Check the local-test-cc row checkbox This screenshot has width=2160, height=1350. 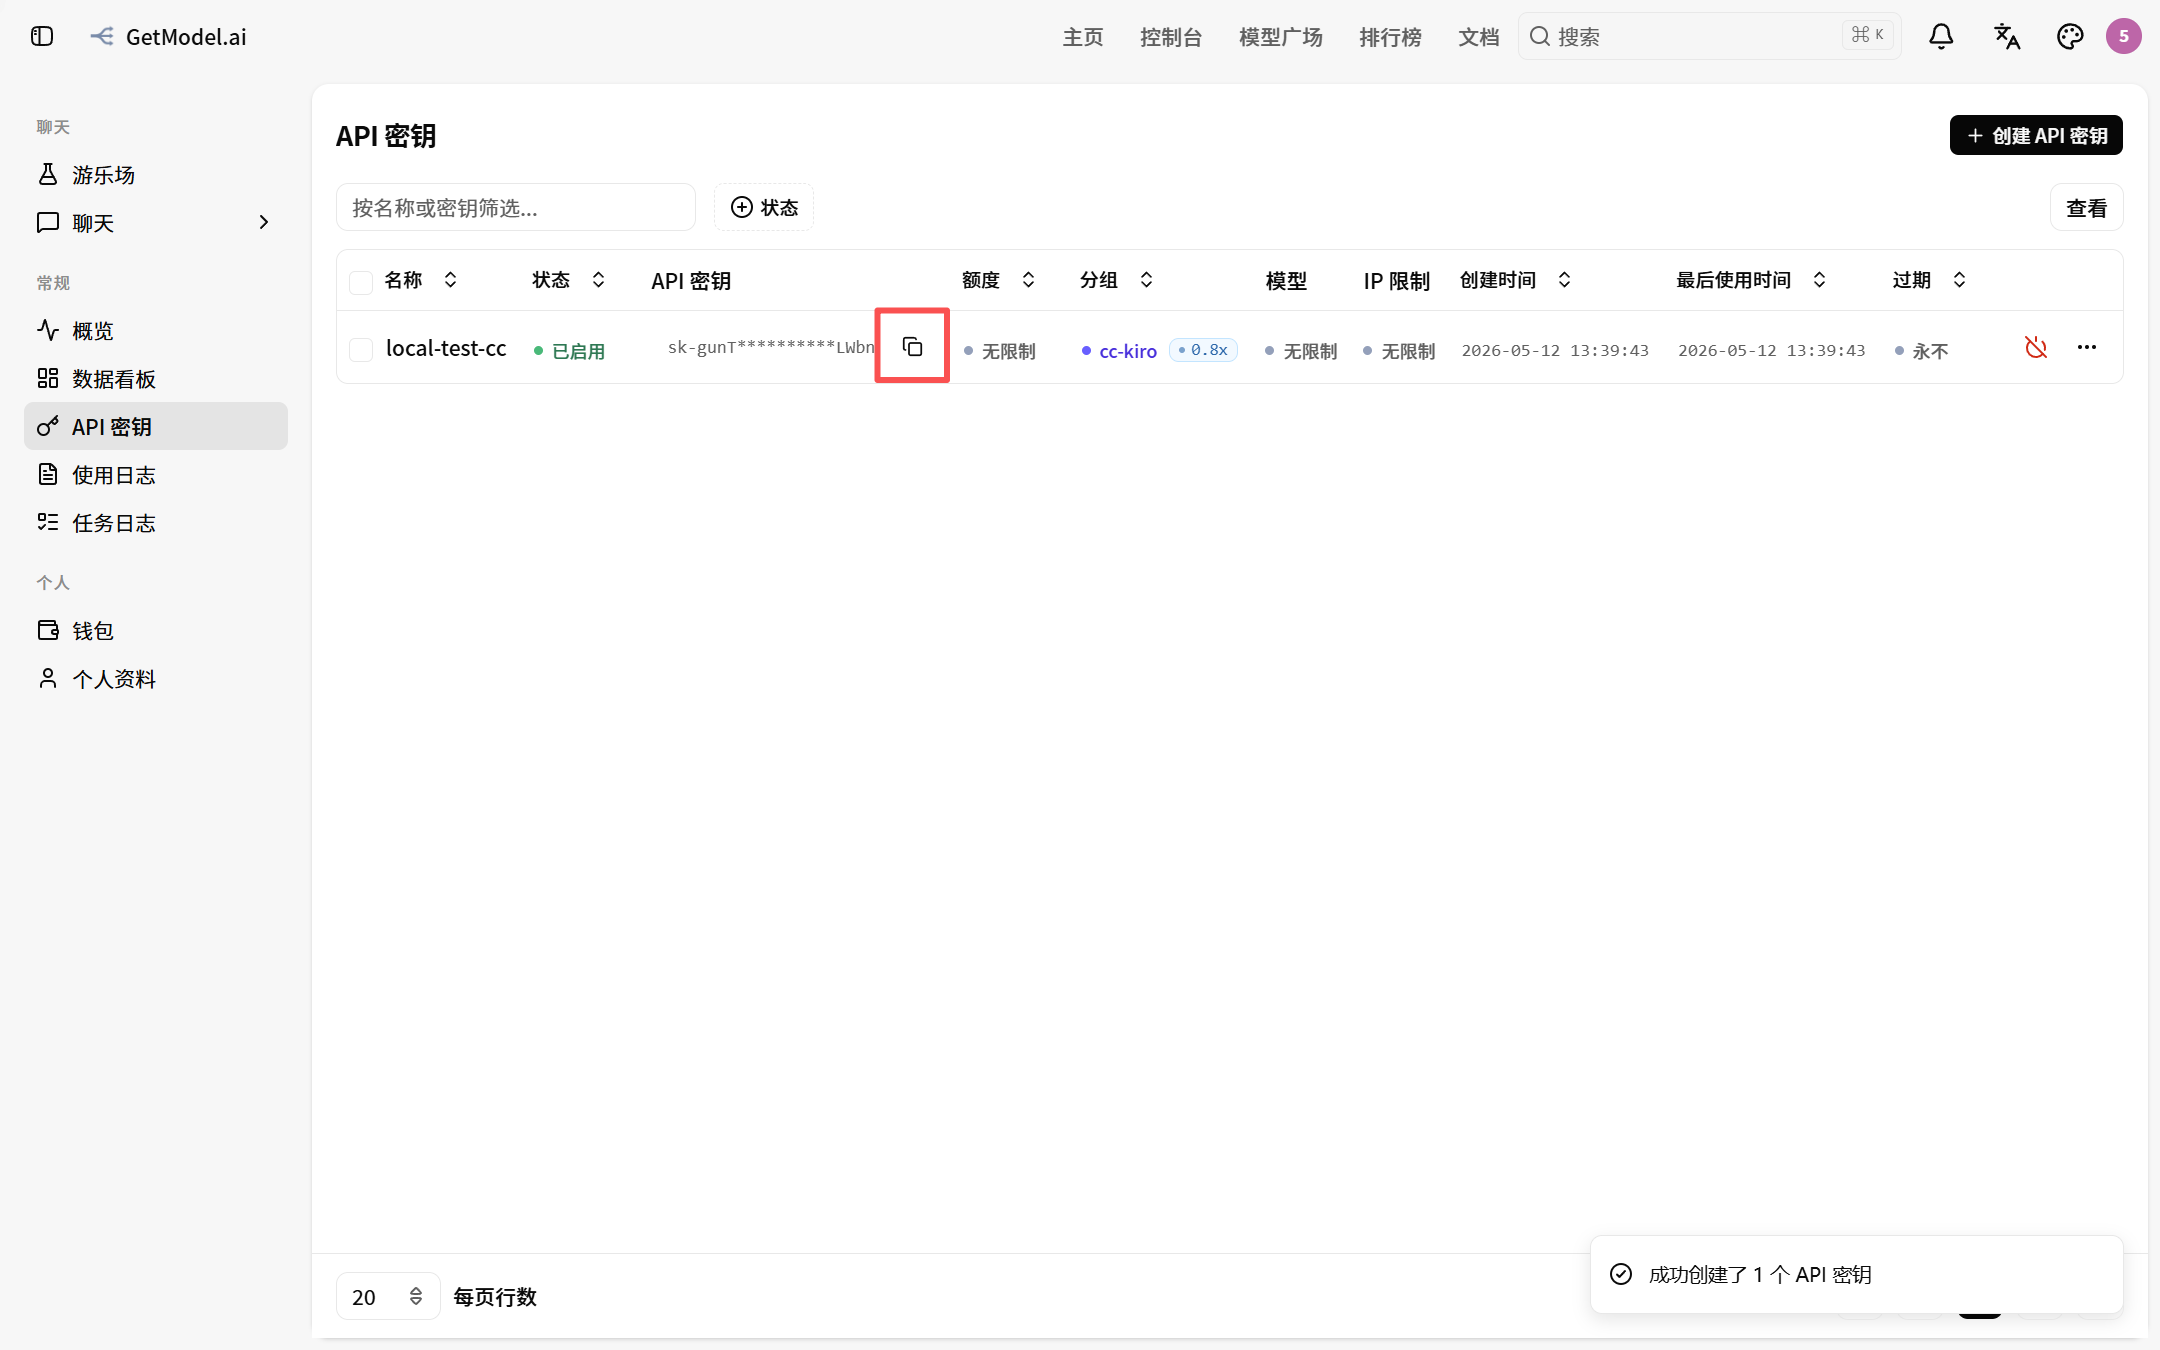[x=361, y=349]
